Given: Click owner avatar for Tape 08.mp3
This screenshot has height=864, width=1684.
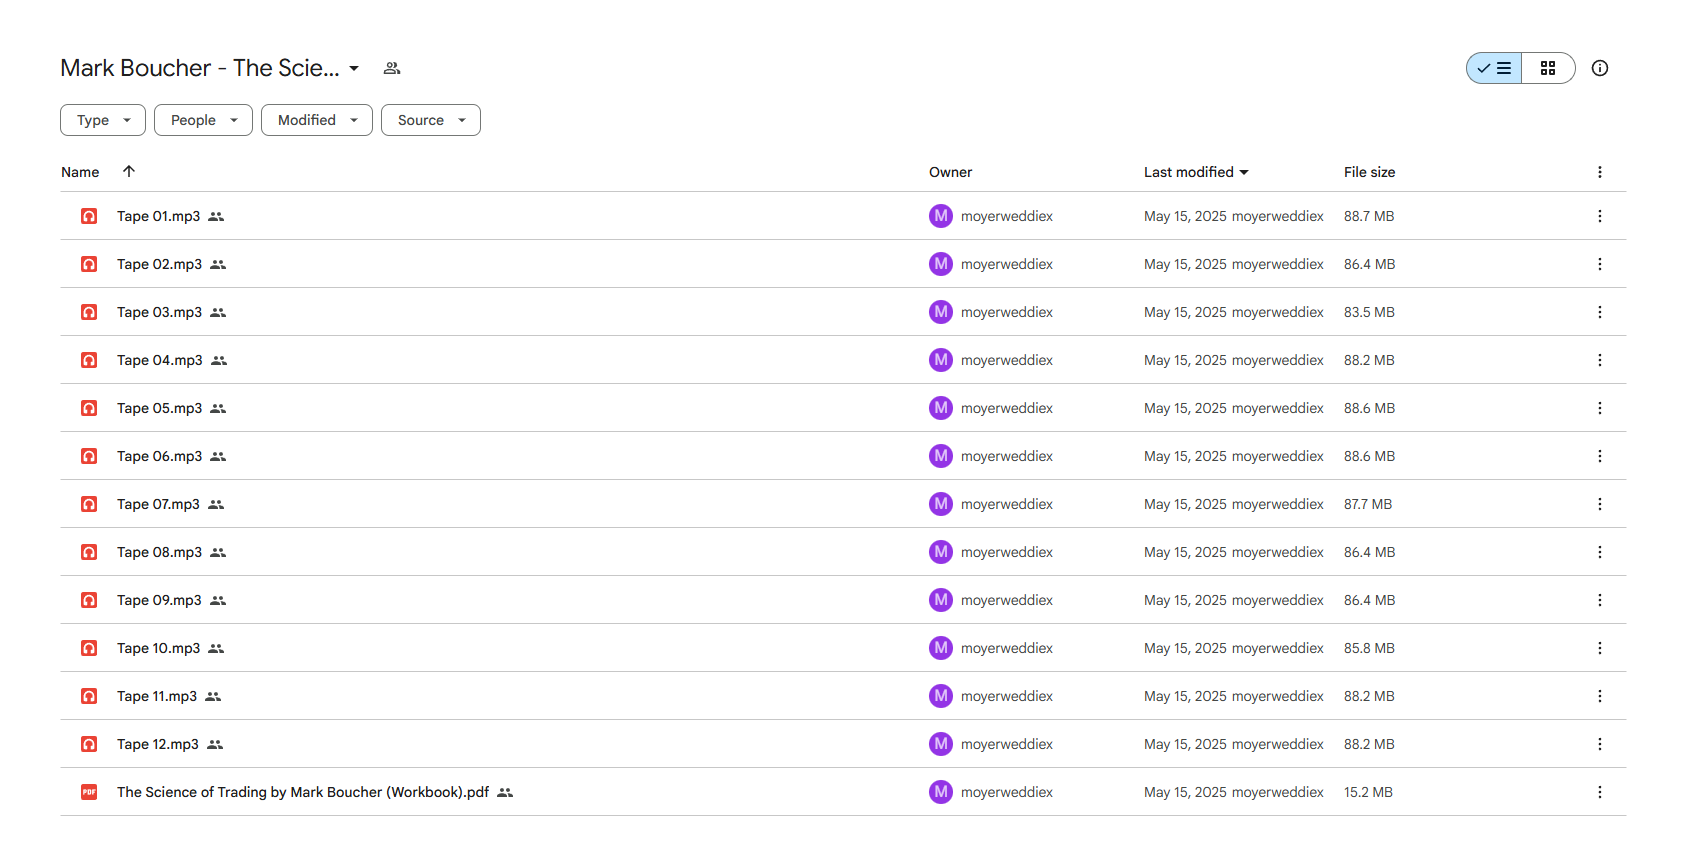Looking at the screenshot, I should (941, 552).
